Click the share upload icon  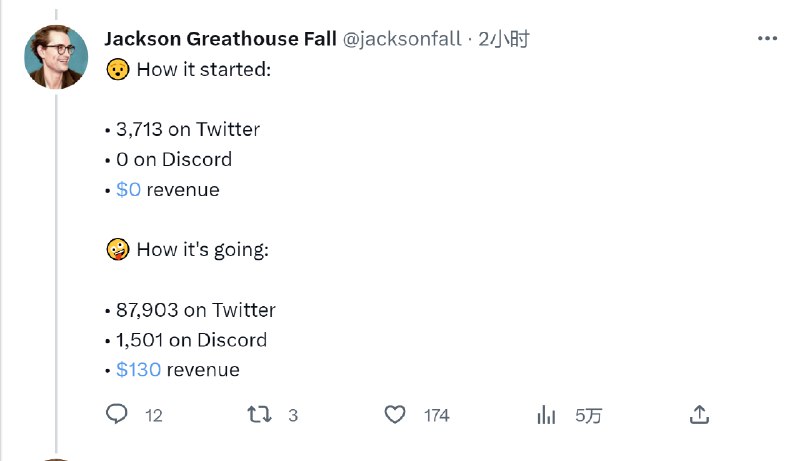coord(700,415)
